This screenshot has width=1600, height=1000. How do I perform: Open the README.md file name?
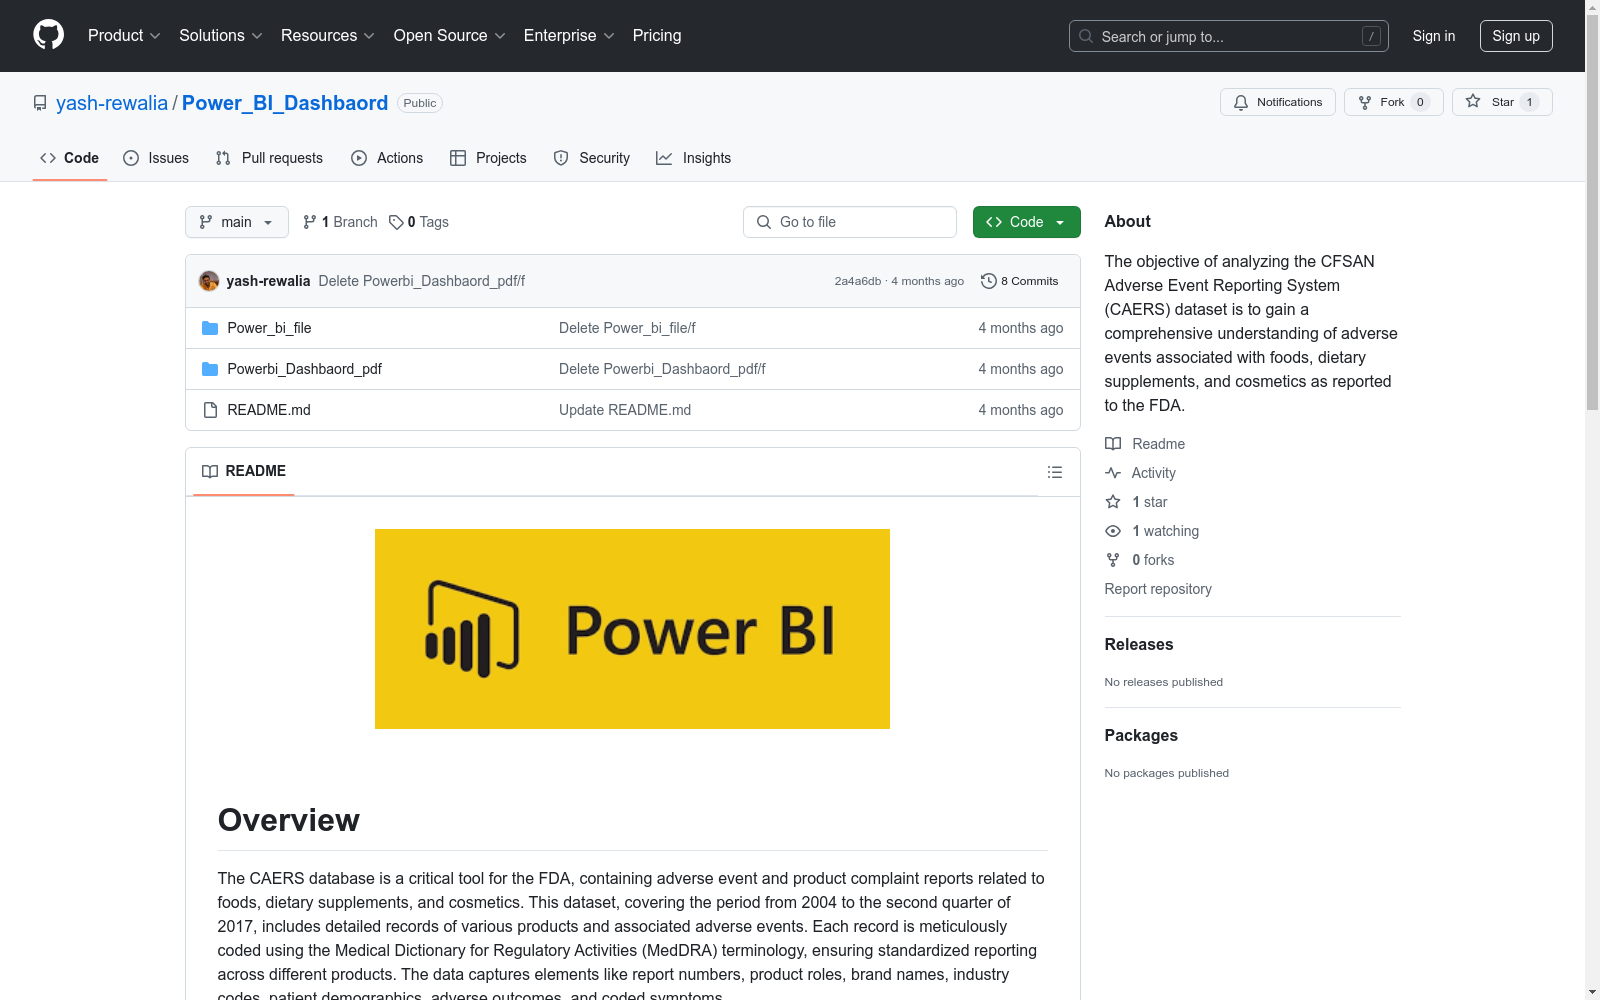[269, 410]
